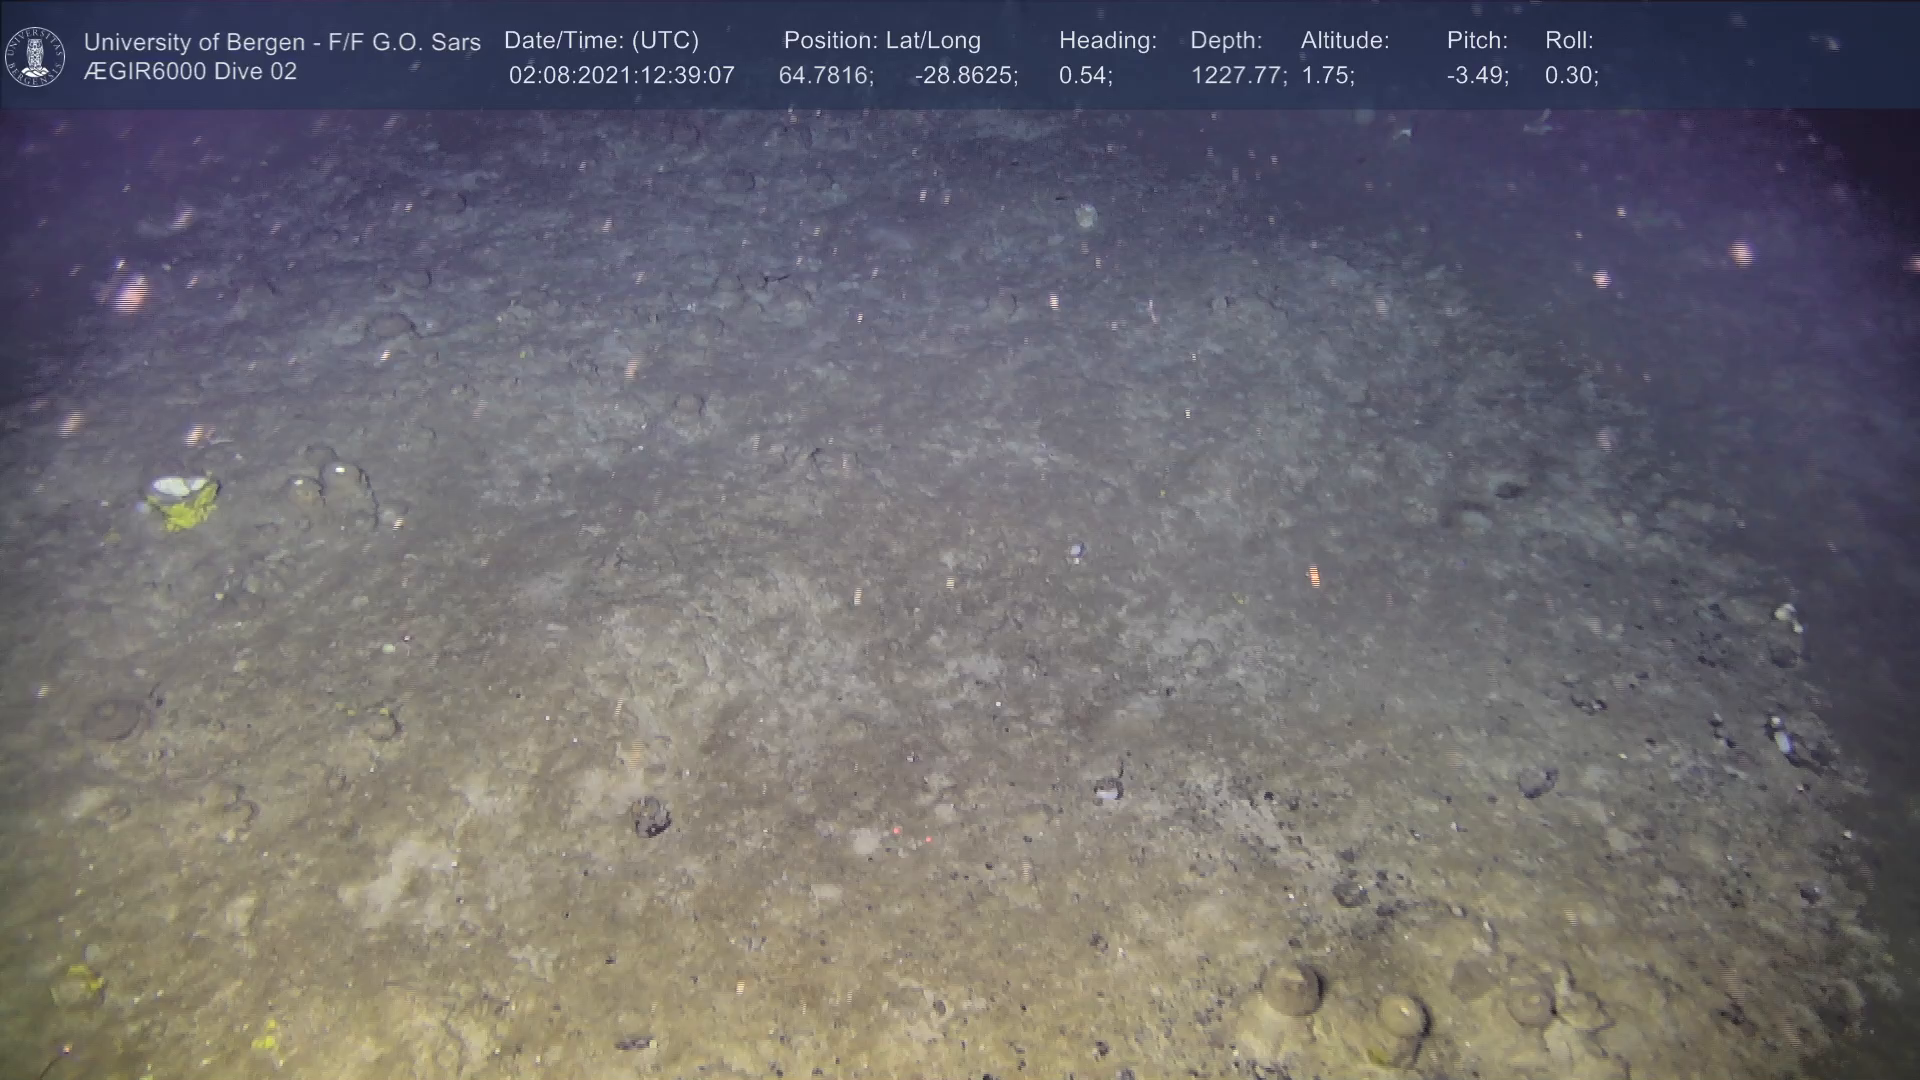
Task: Click the depth value 1227.77
Action: pyautogui.click(x=1237, y=76)
